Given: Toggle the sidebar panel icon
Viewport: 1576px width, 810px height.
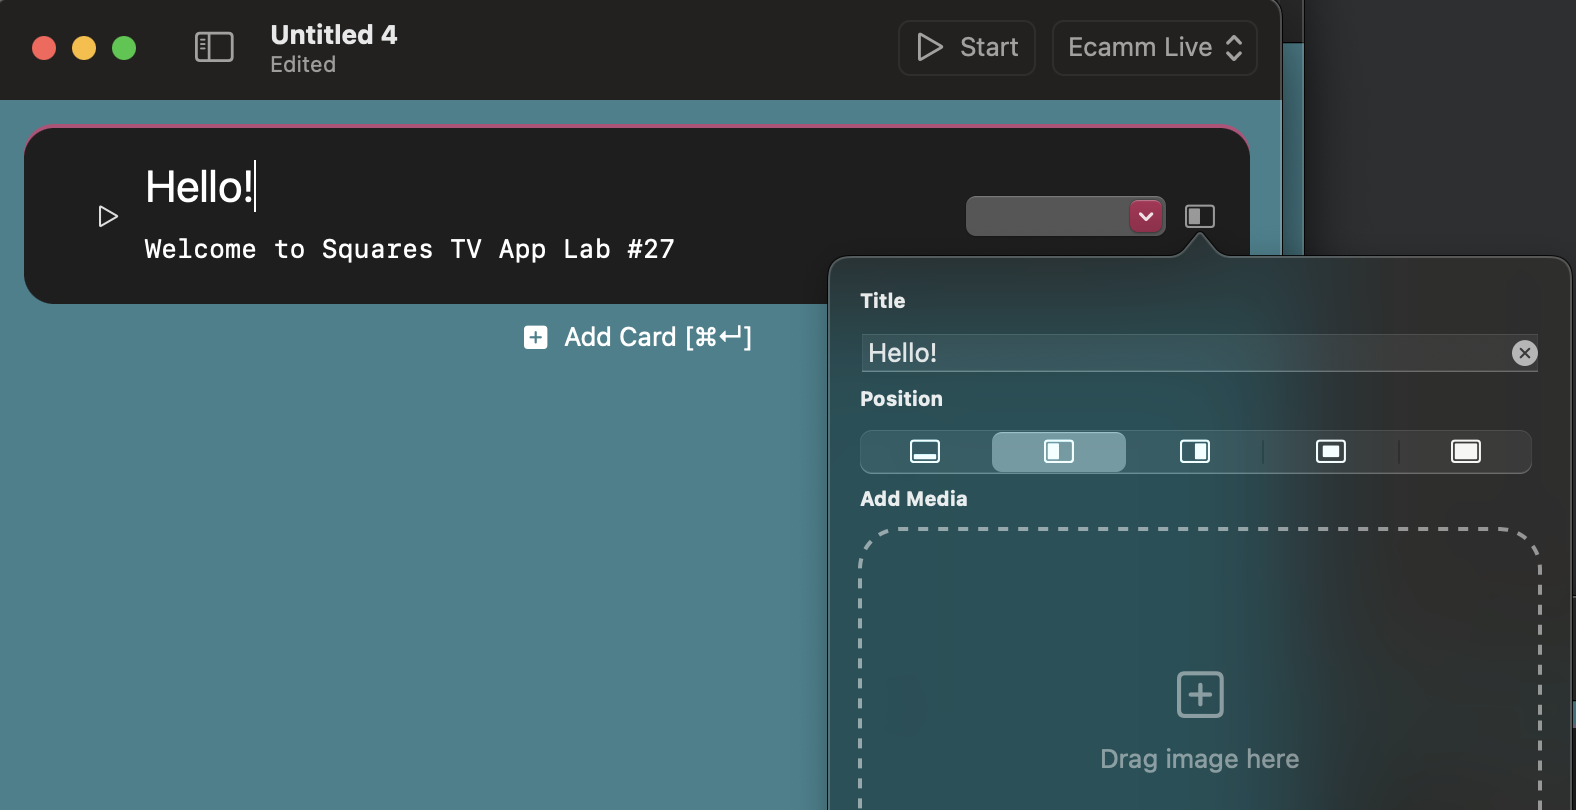Looking at the screenshot, I should coord(214,47).
